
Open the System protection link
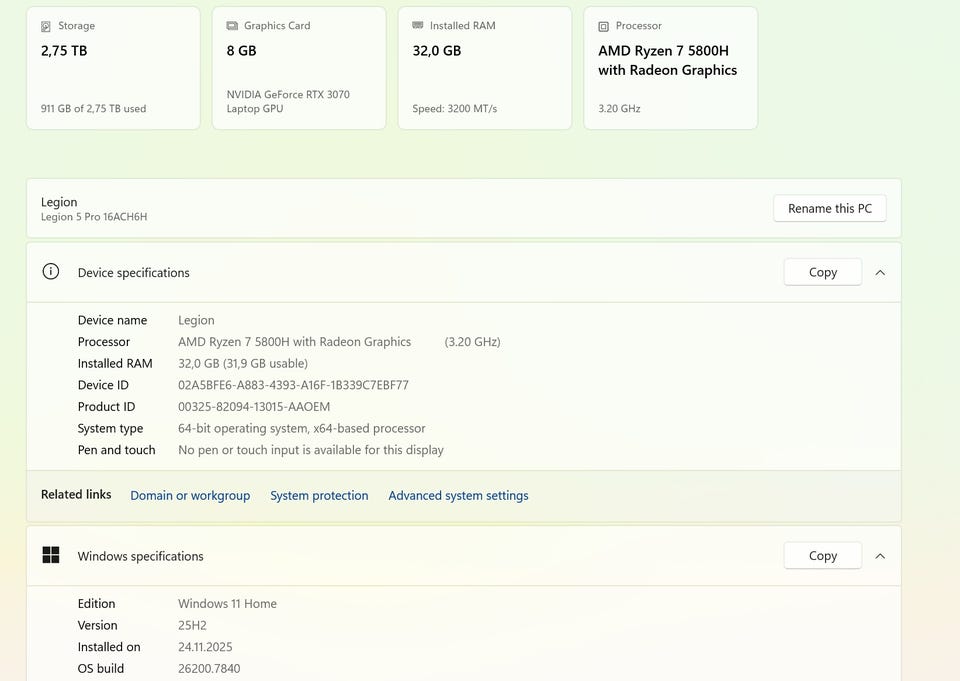(x=319, y=495)
